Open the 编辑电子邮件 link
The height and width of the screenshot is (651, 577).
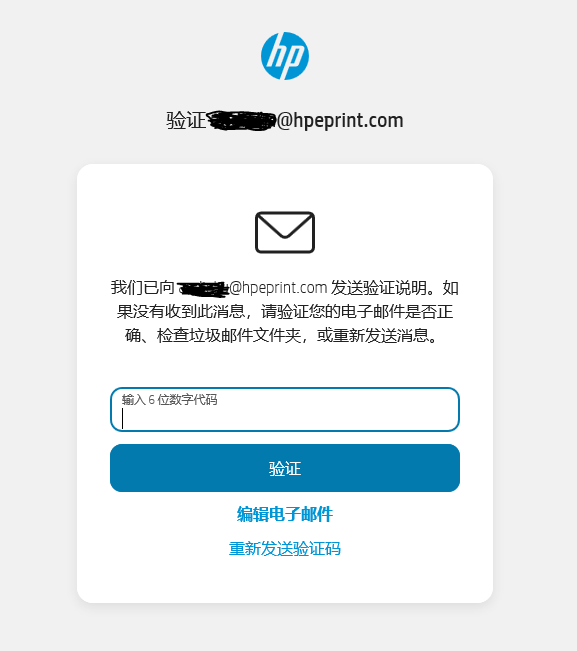coord(285,514)
